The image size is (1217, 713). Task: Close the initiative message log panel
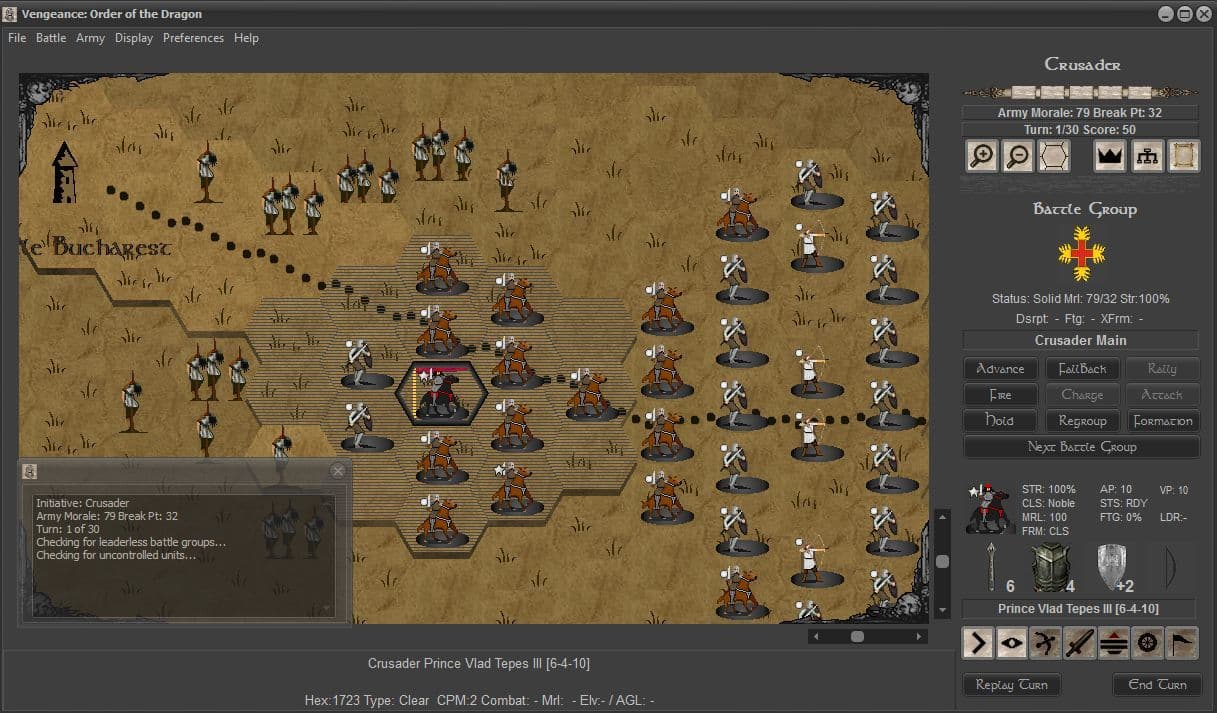click(338, 471)
